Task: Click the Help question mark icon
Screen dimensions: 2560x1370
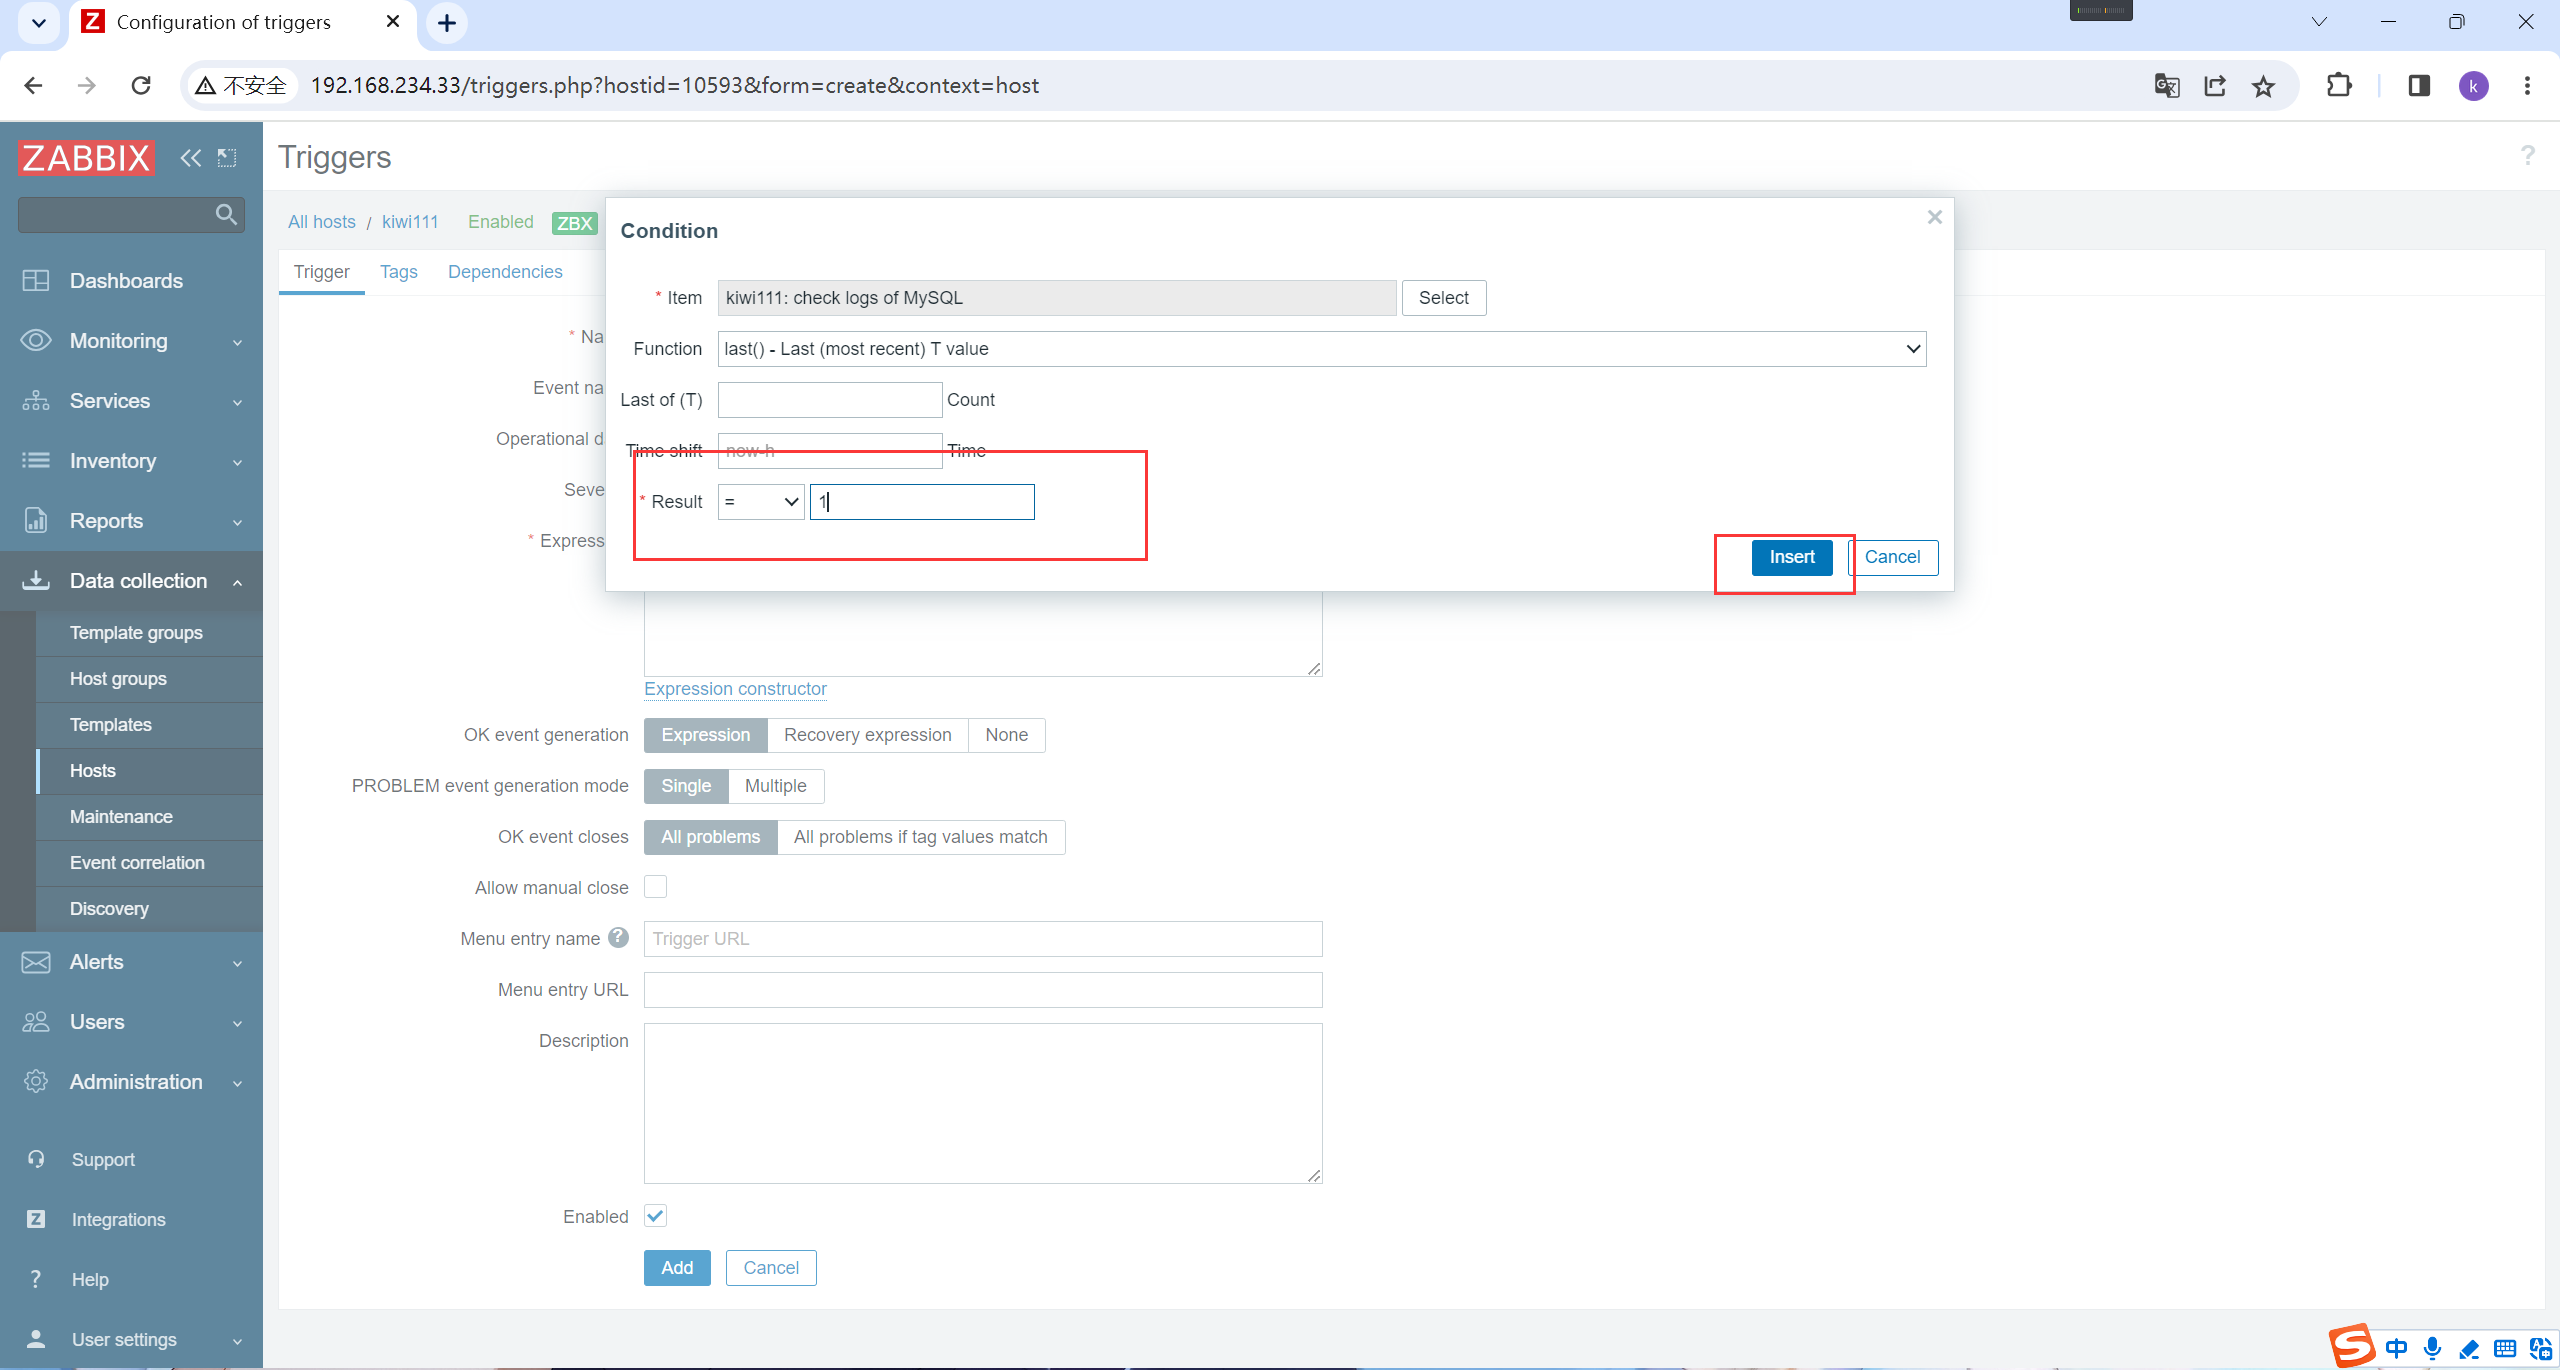Action: coord(36,1279)
